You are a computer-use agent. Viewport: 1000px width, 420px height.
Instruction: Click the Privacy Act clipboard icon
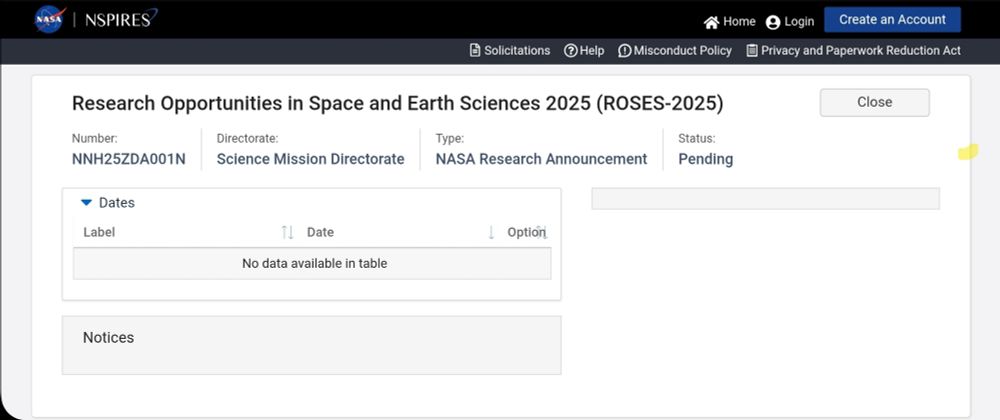[752, 50]
